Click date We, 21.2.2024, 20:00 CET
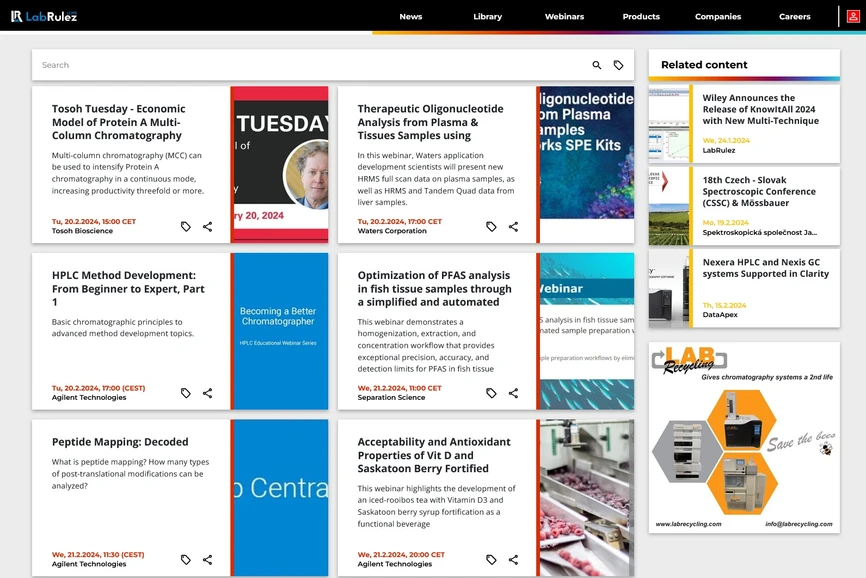 (x=401, y=554)
